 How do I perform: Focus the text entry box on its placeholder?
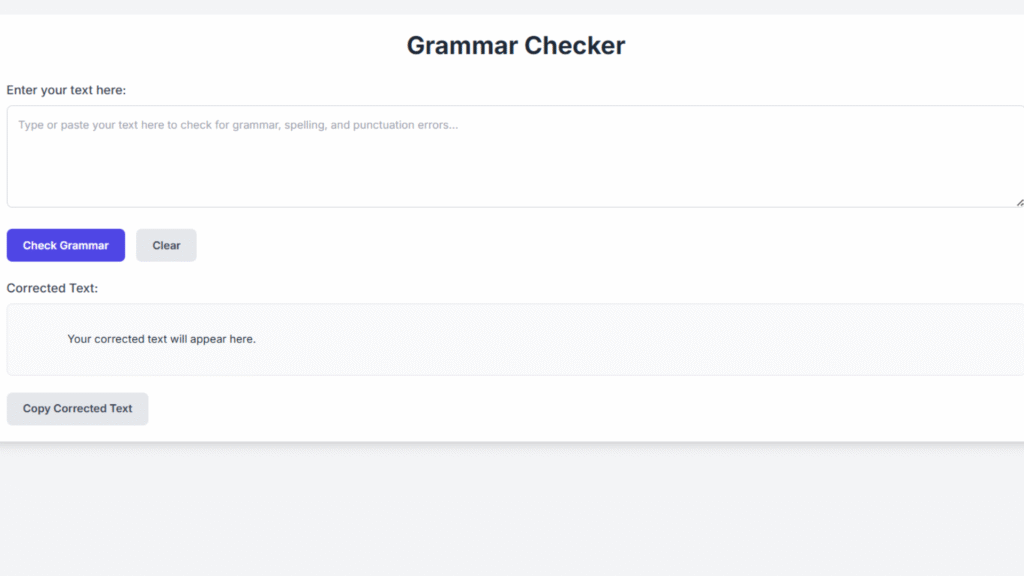pyautogui.click(x=238, y=125)
